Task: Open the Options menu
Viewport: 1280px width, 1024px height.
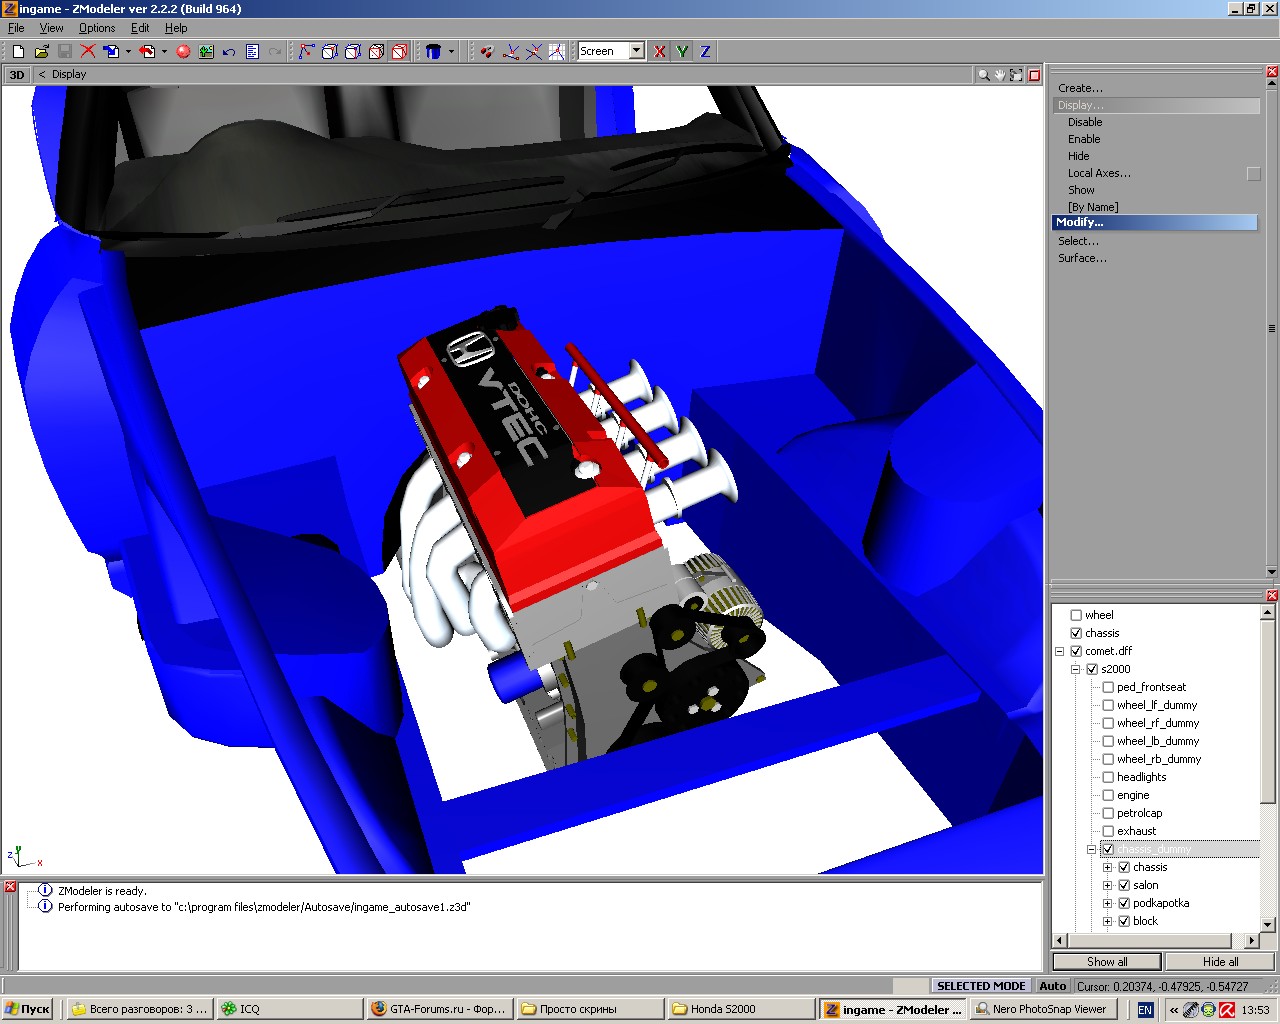Action: [x=97, y=28]
